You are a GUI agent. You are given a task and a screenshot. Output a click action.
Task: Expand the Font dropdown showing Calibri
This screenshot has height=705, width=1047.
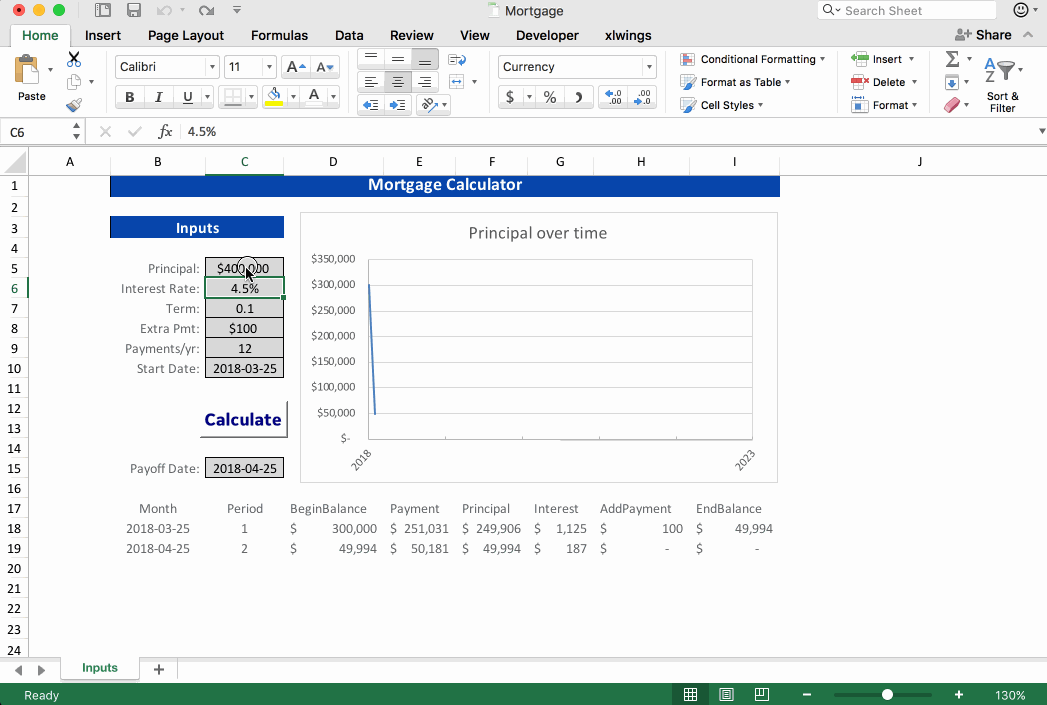click(165, 67)
